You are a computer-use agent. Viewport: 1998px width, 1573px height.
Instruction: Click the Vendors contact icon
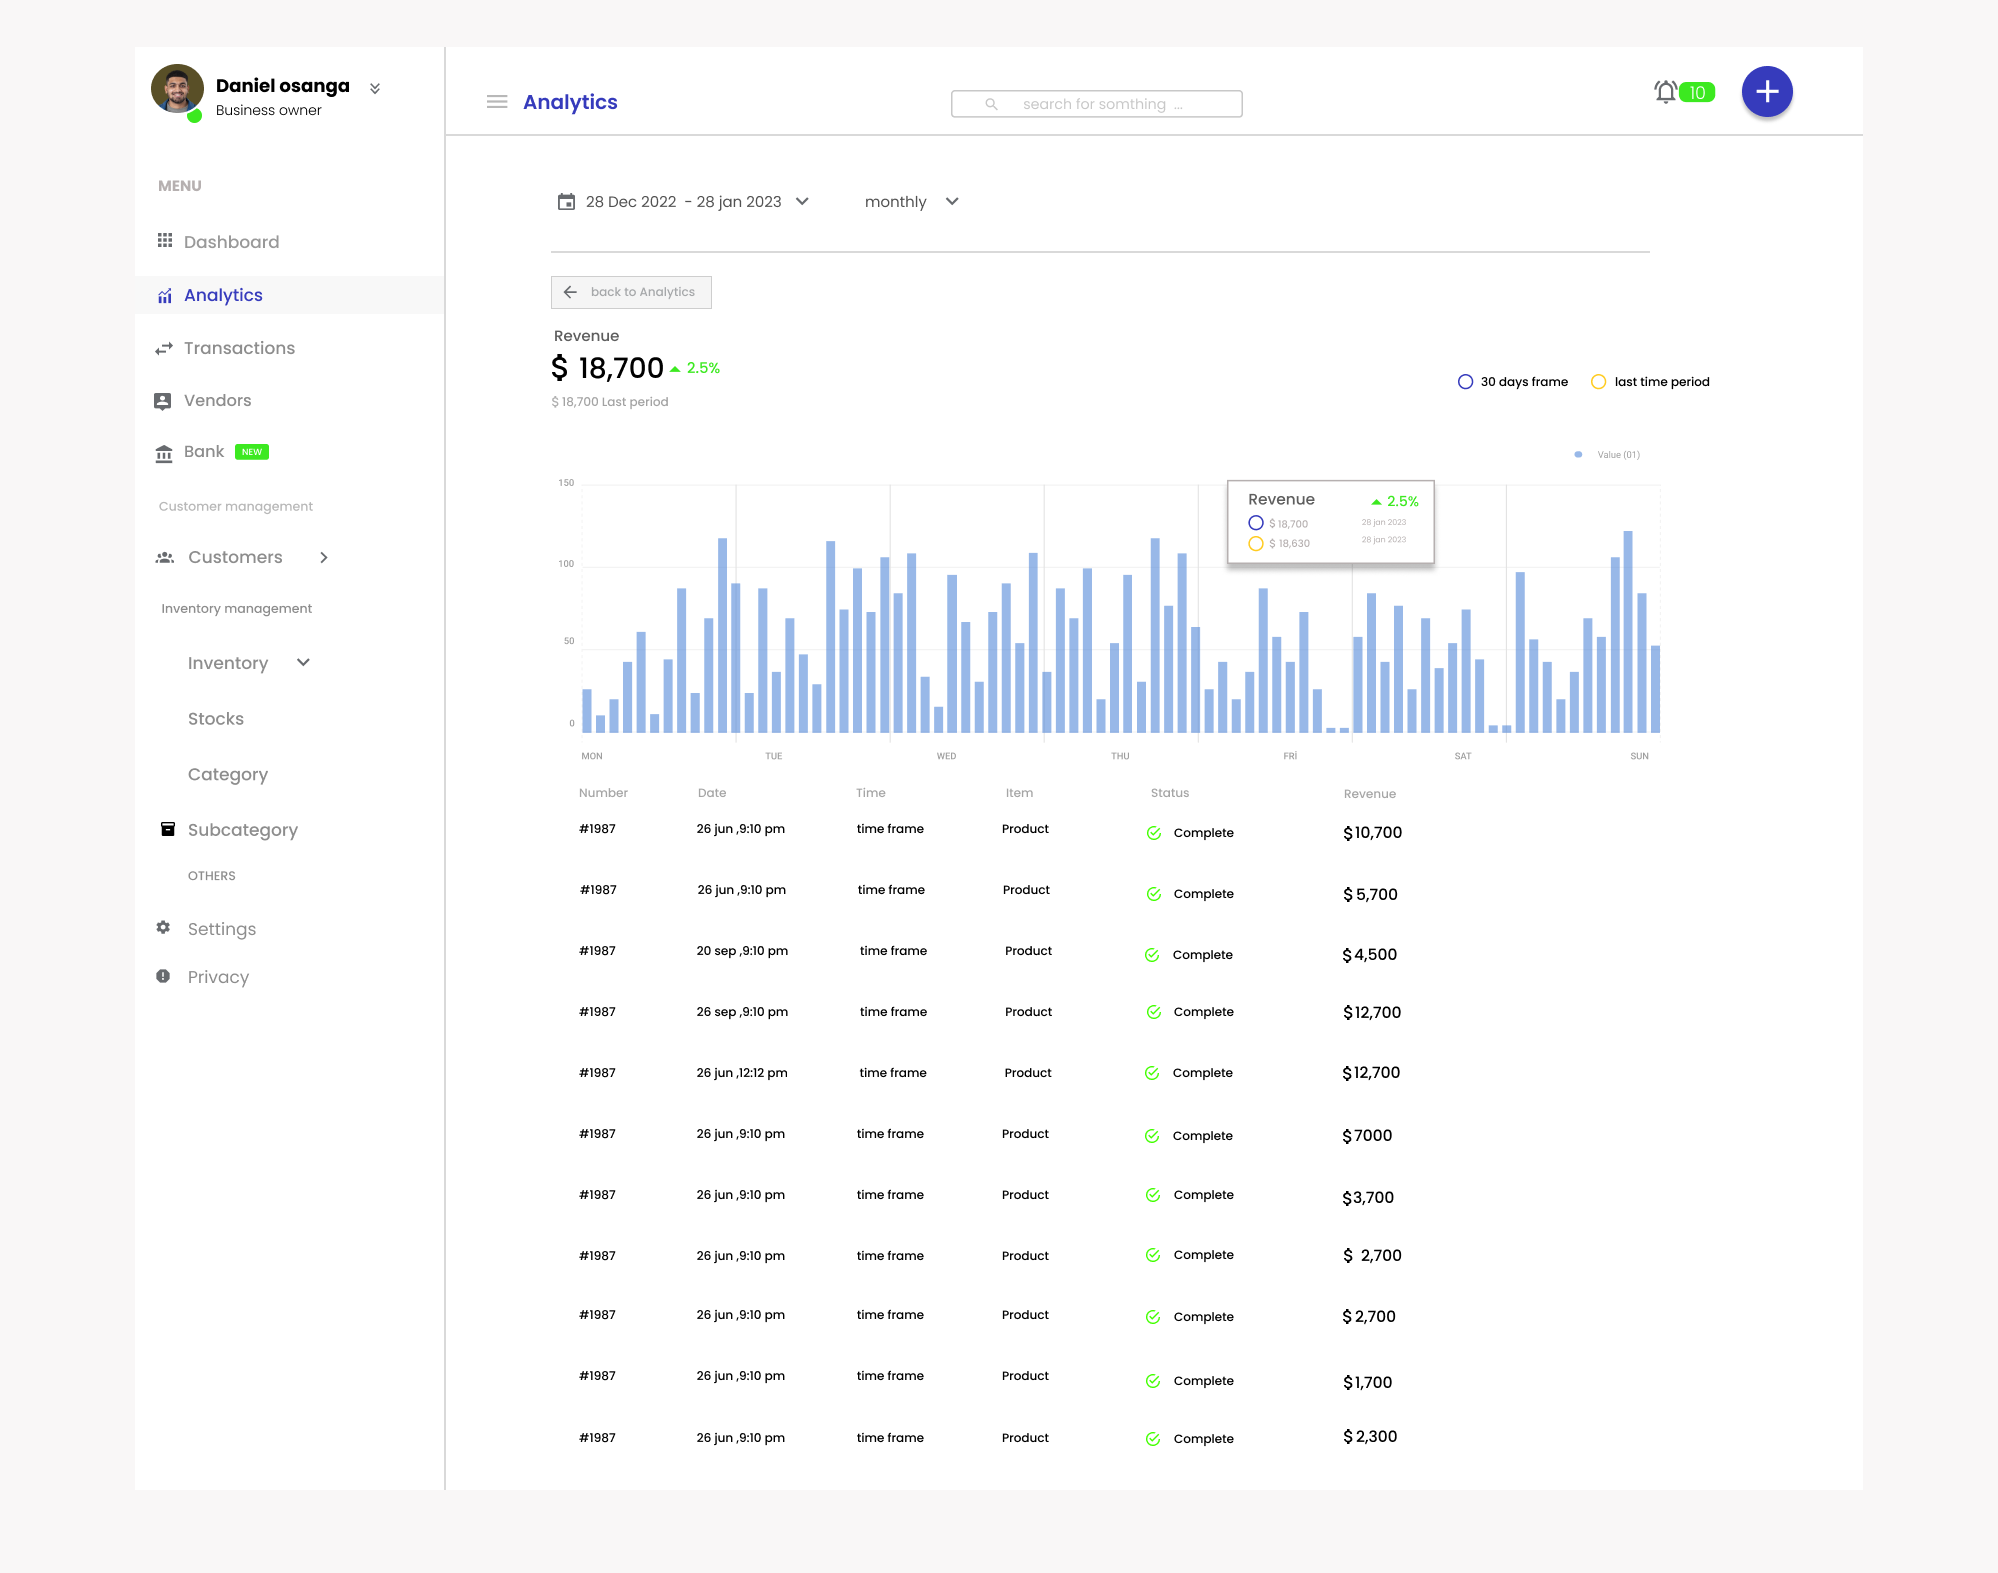[x=163, y=401]
